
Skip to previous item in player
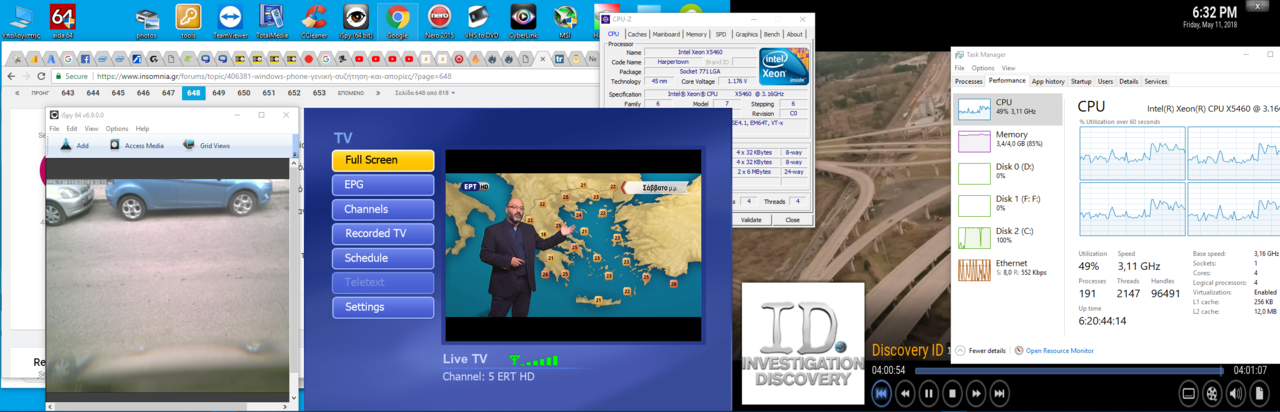[x=881, y=394]
